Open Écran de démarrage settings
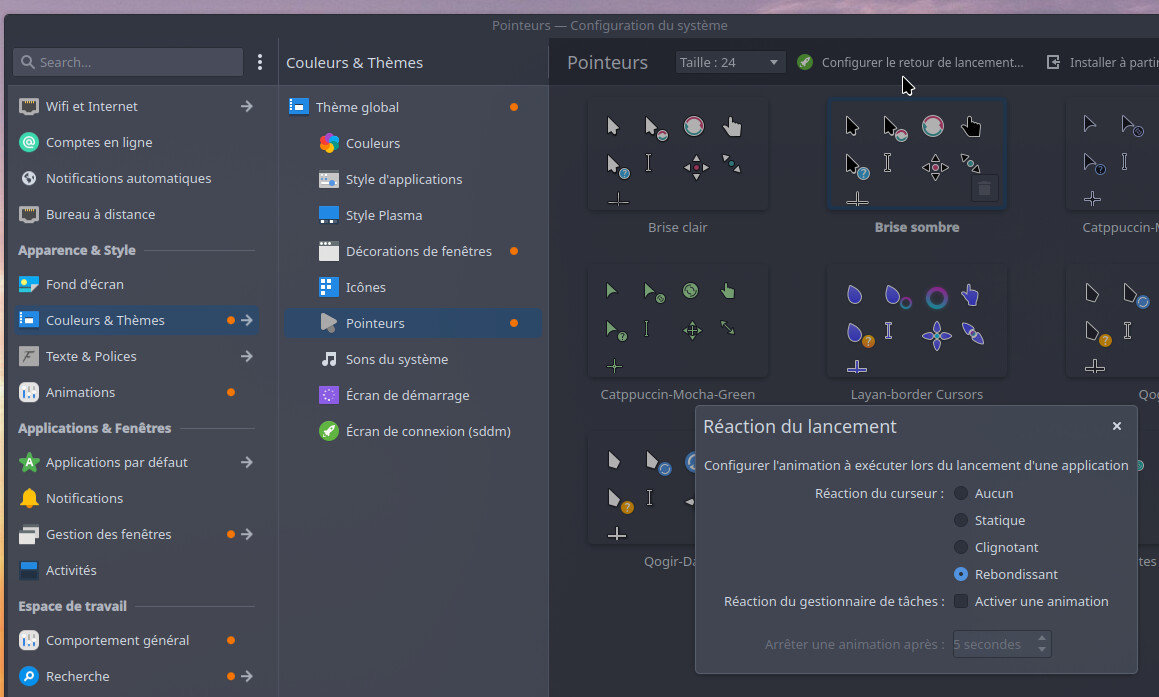1159x697 pixels. coord(407,395)
